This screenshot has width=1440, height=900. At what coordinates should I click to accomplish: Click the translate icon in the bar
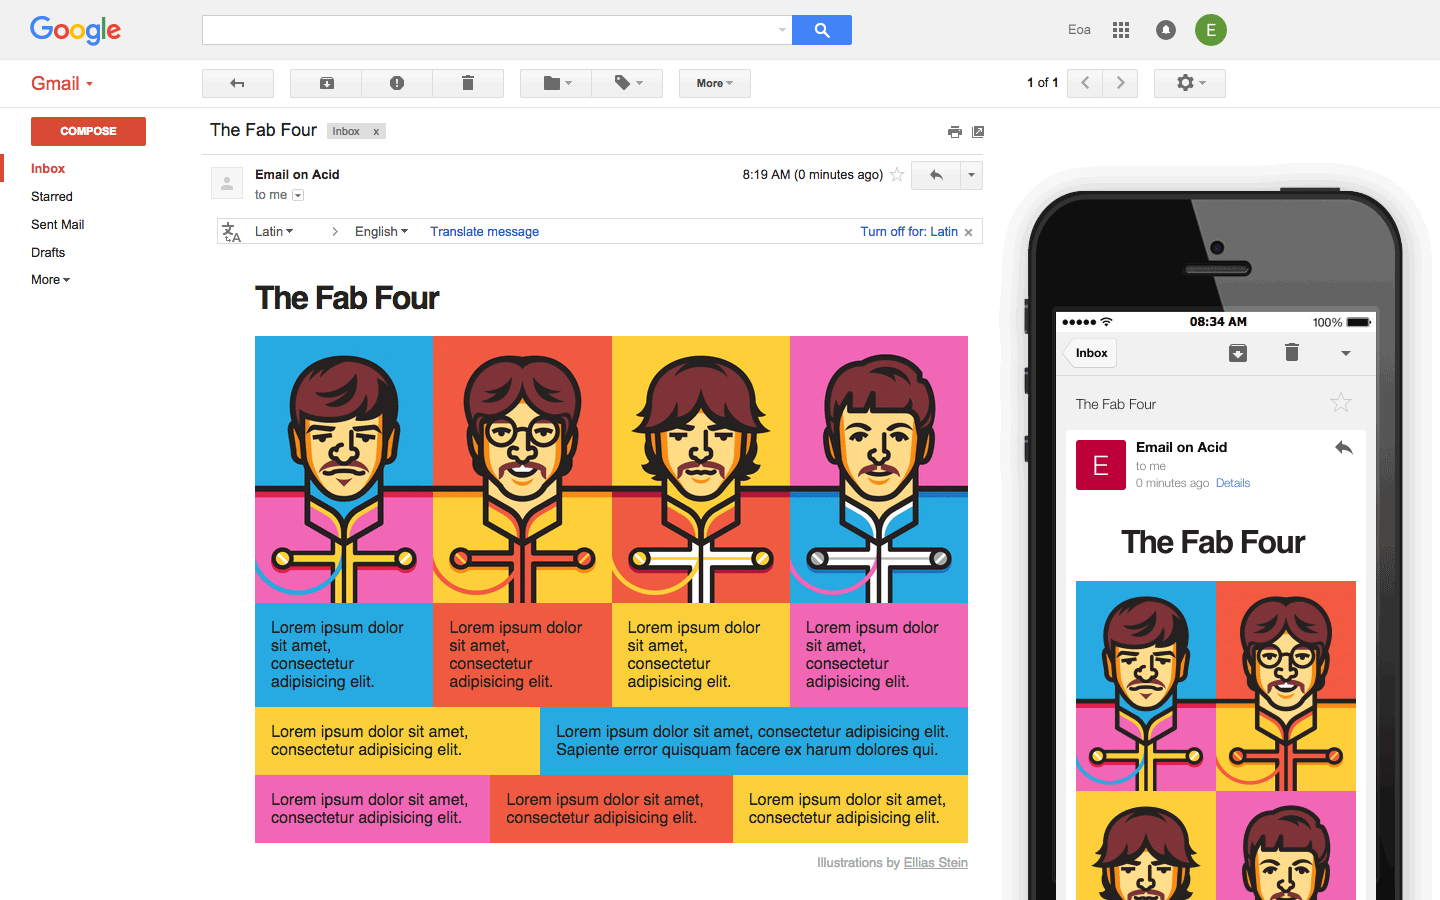(232, 232)
